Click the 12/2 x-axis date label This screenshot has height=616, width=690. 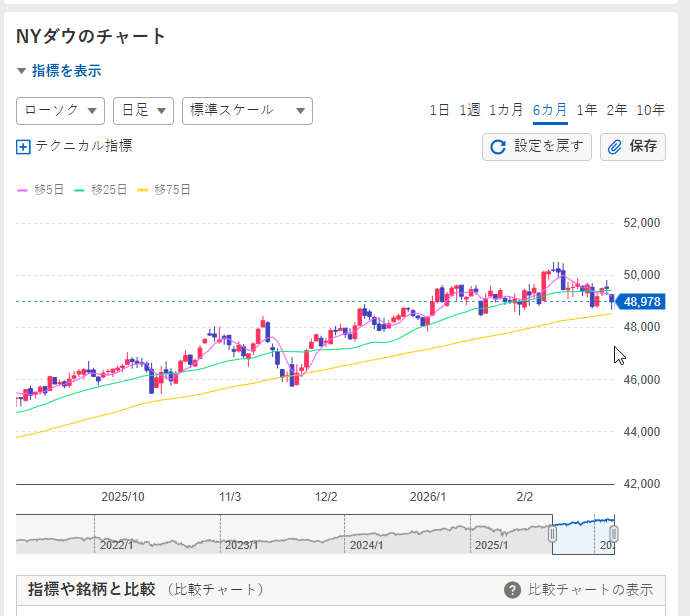point(326,497)
